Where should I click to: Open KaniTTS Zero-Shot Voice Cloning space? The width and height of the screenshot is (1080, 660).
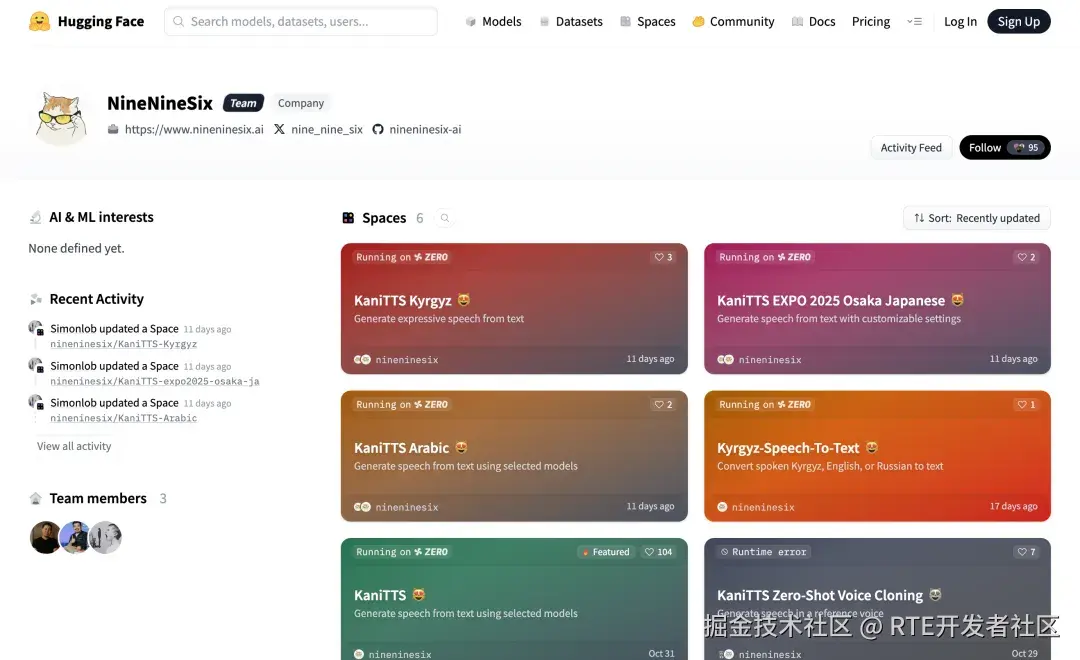[877, 599]
